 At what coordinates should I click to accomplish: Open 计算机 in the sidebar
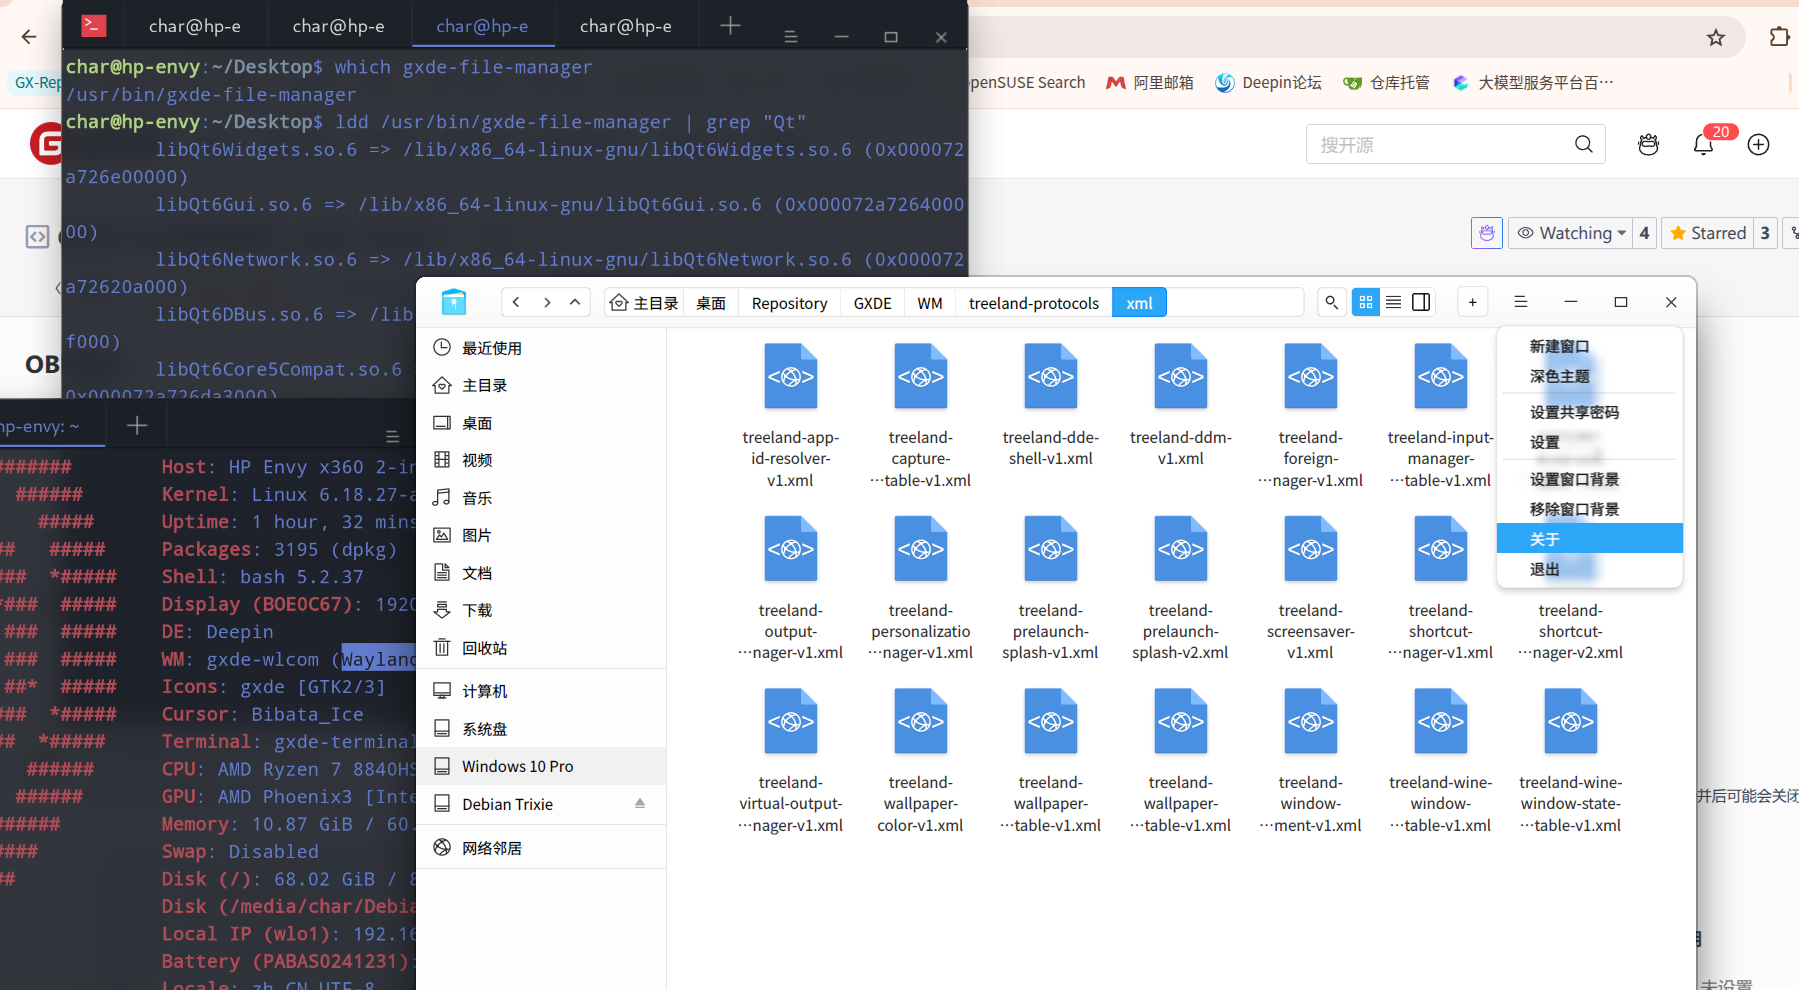(x=541, y=691)
